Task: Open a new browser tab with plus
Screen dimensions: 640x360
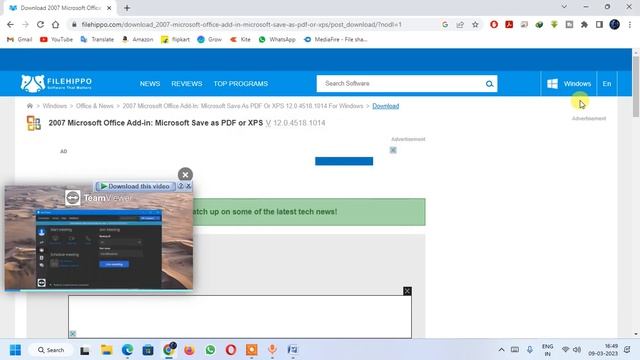Action: (x=127, y=8)
